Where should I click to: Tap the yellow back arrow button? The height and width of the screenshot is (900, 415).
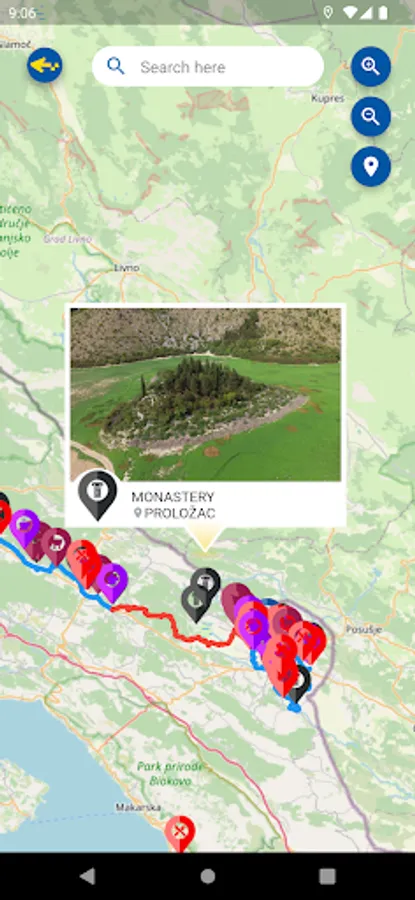[x=45, y=65]
